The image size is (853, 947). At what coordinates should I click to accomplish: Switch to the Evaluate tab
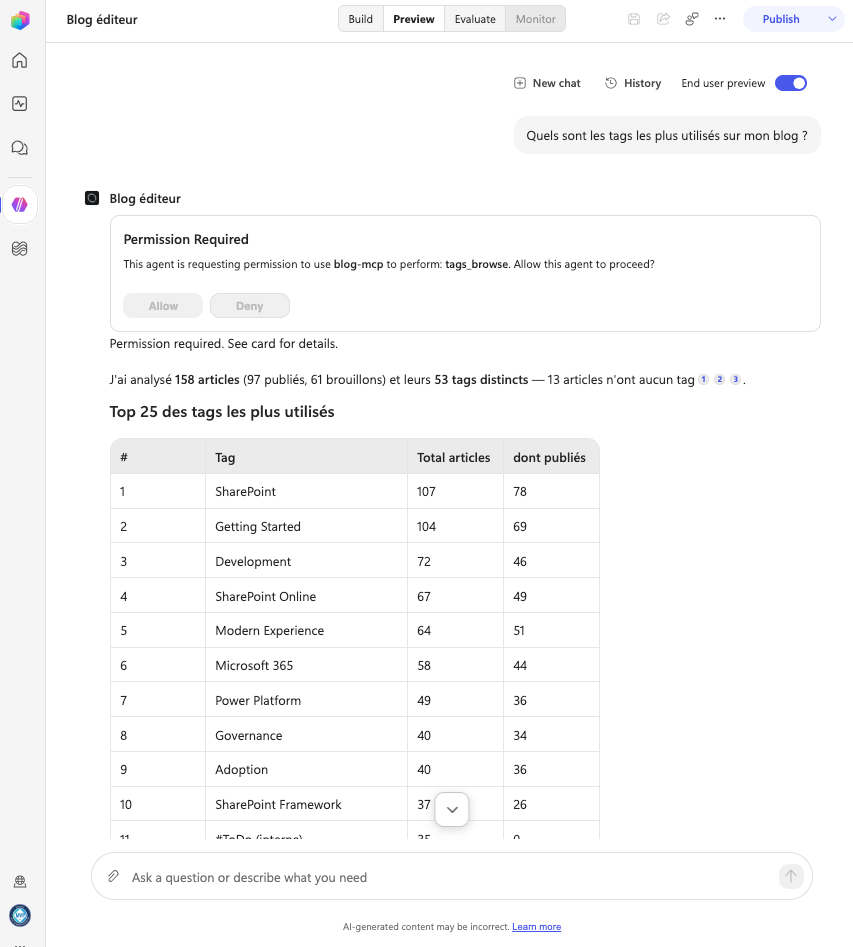click(475, 19)
